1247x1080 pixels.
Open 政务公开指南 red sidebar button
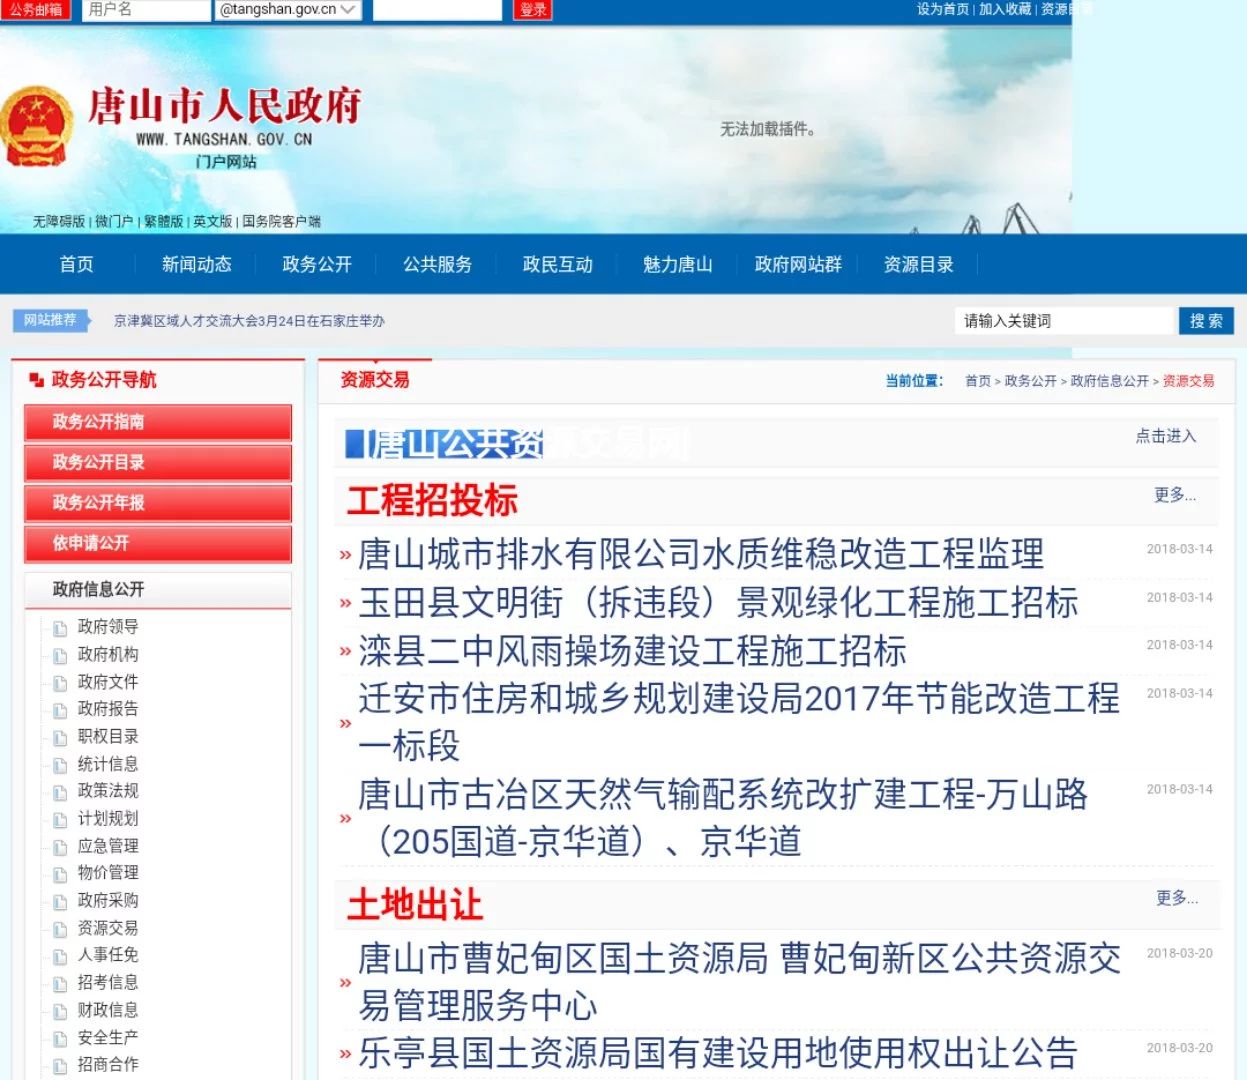[158, 422]
